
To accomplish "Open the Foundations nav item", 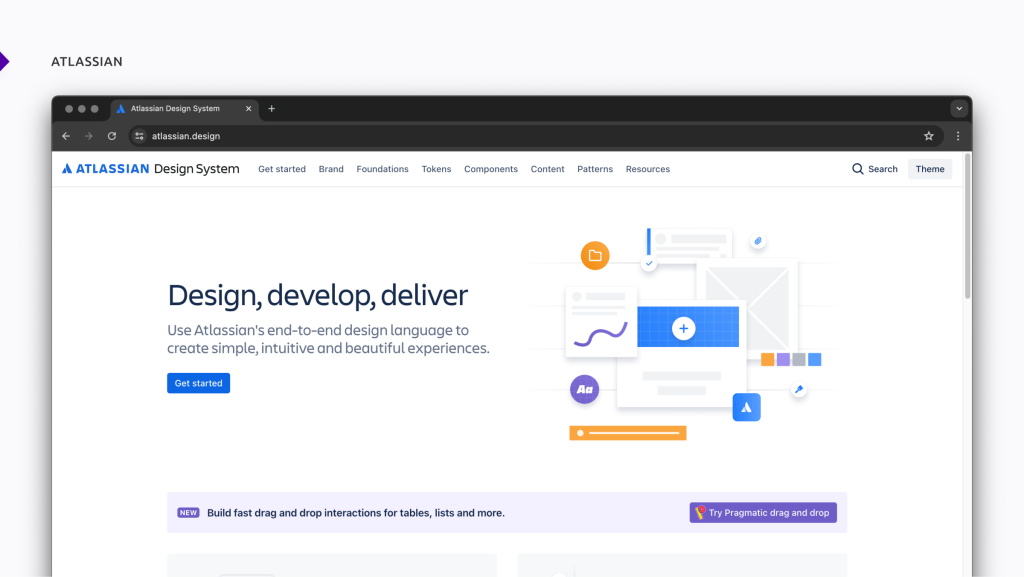I will [382, 169].
